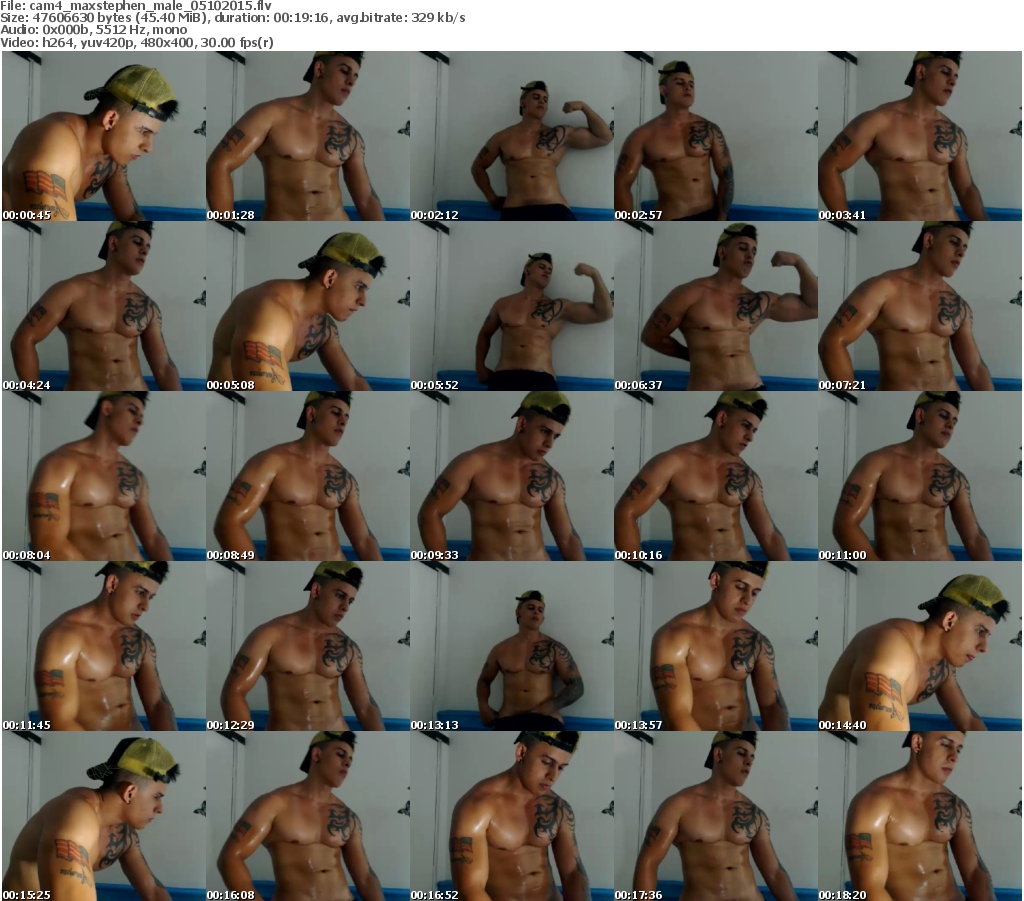Pick the preview frame at 00:08:04
1024x901 pixels.
(x=104, y=476)
